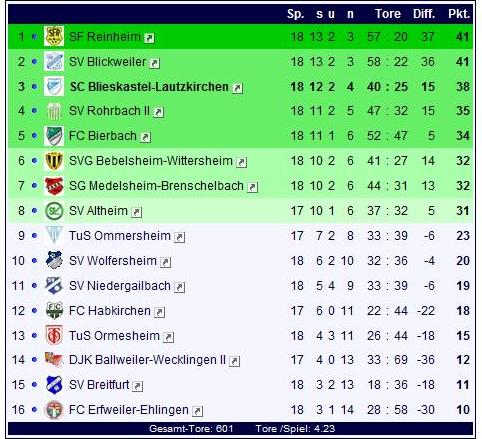Click the SG Medelsheim-Brenschelbach red logo
This screenshot has width=482, height=439.
(x=54, y=186)
